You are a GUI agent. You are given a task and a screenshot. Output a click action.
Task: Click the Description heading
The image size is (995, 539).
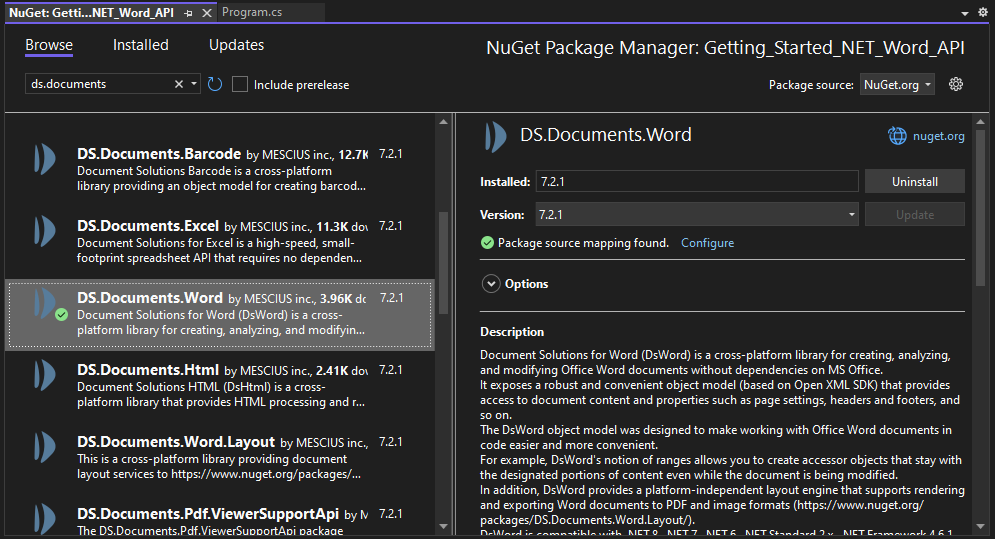[511, 332]
